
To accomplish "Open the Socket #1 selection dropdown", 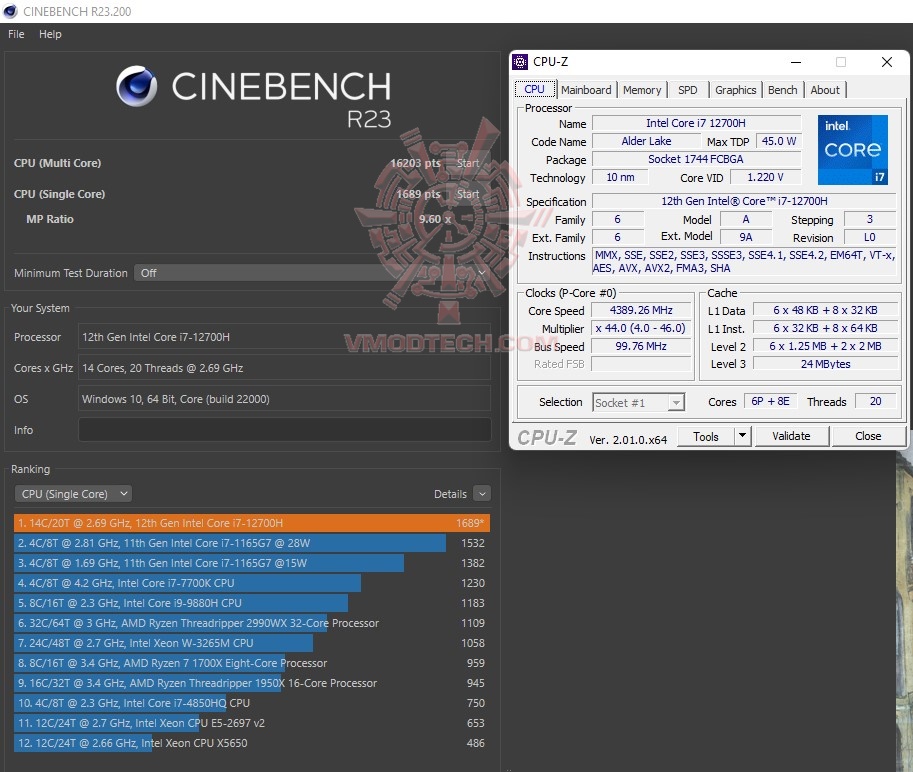I will [x=638, y=402].
